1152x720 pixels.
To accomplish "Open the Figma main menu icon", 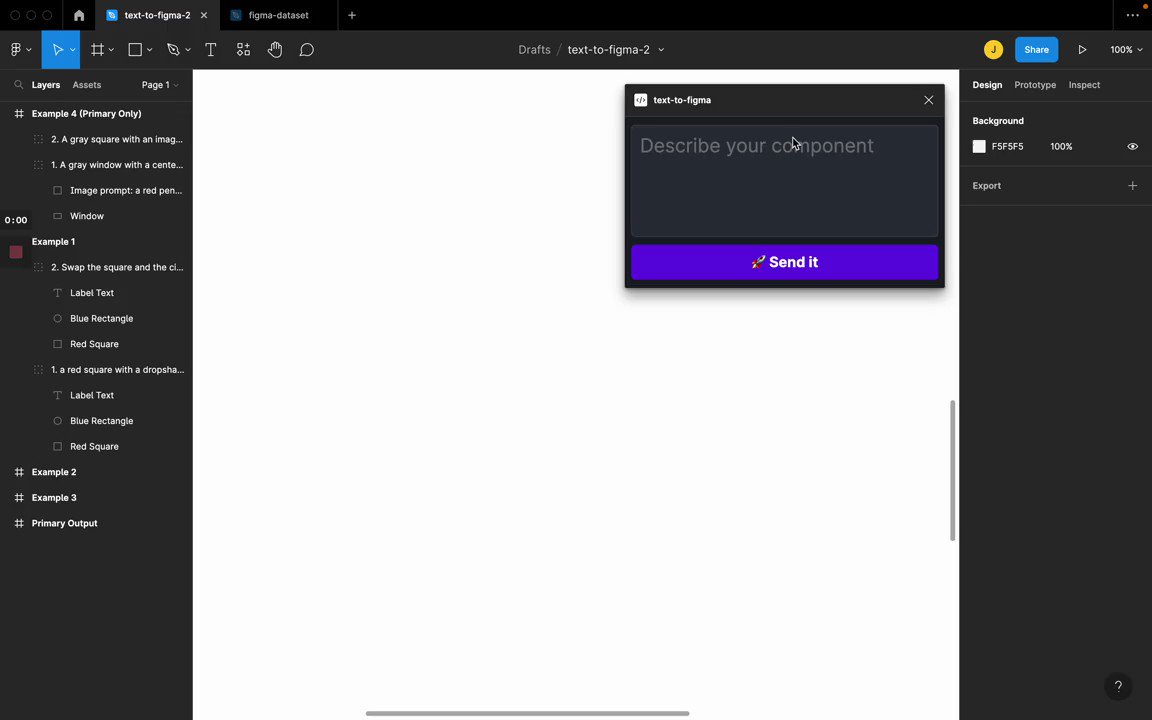I will [x=16, y=49].
